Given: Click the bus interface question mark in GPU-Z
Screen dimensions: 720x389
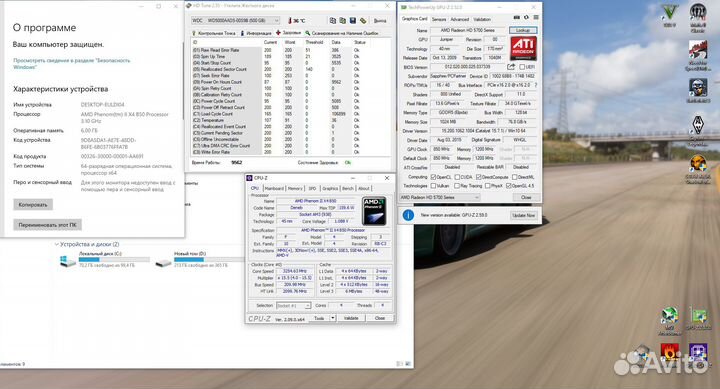Looking at the screenshot, I should click(x=535, y=85).
